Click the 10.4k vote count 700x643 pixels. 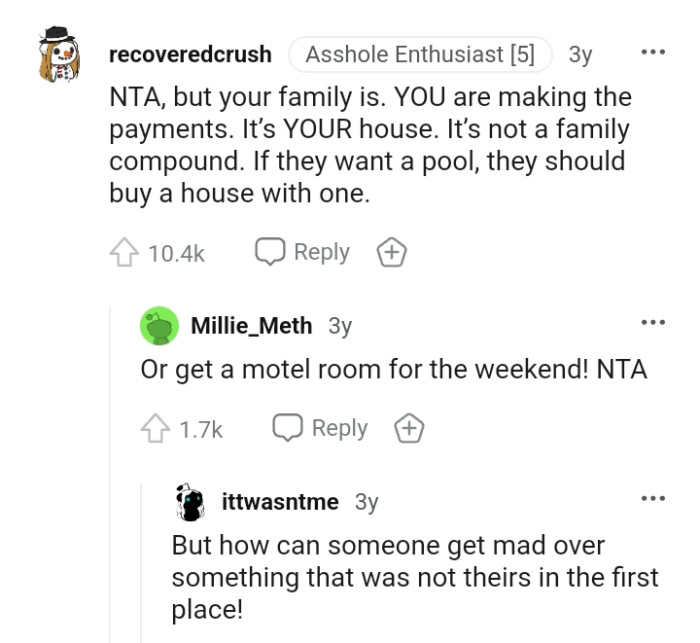(x=176, y=254)
